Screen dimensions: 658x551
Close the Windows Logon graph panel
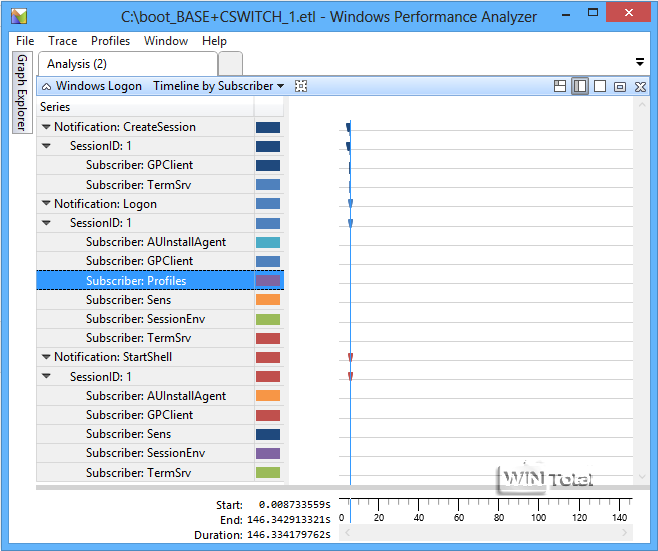640,87
